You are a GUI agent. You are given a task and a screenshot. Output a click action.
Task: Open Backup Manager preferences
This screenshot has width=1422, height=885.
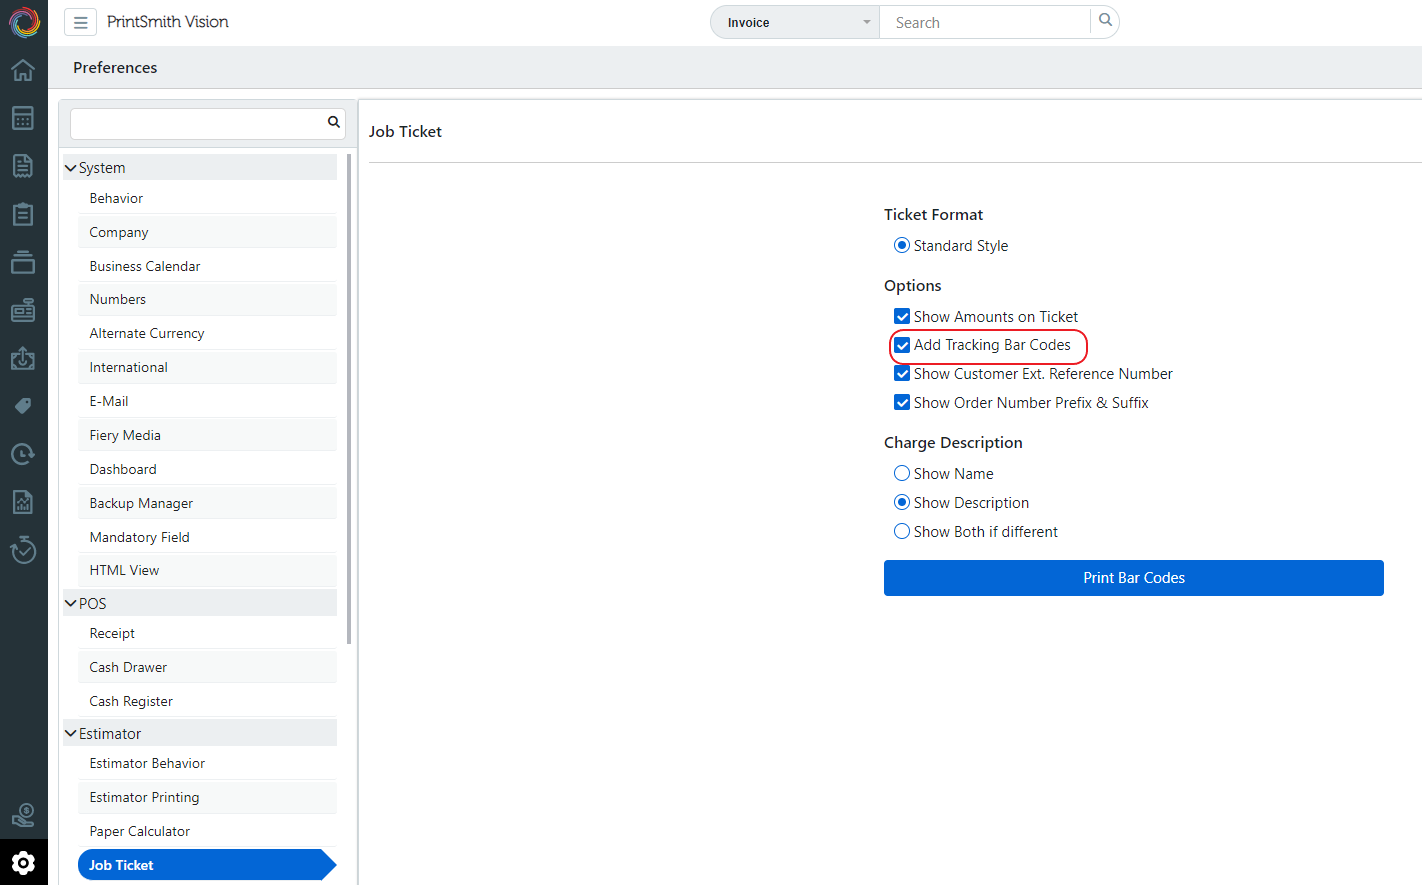pyautogui.click(x=207, y=503)
